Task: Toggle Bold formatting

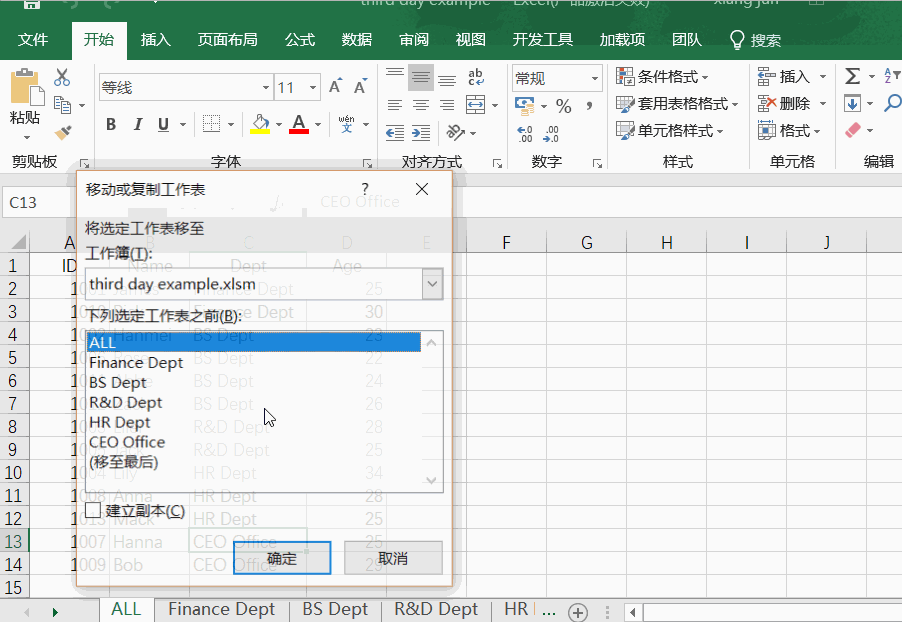Action: (x=111, y=124)
